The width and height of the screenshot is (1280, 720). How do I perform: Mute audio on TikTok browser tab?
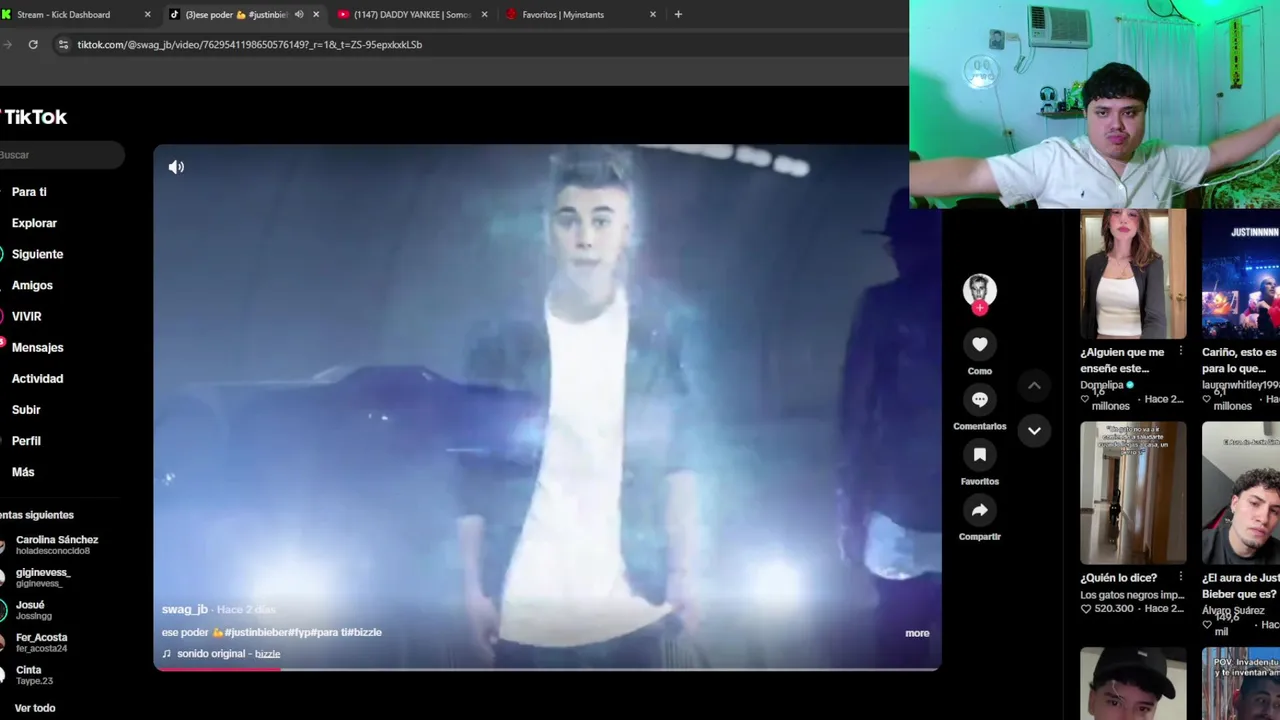(298, 15)
